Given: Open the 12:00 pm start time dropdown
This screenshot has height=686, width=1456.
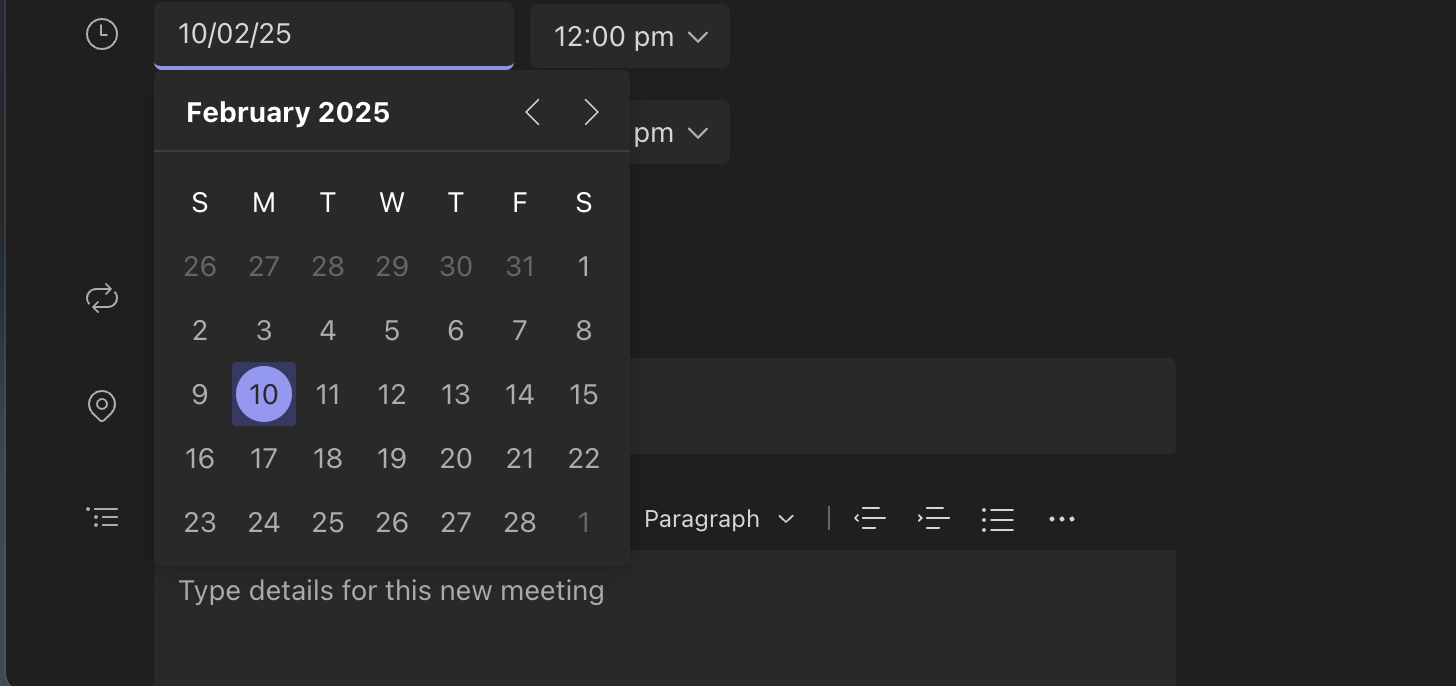Looking at the screenshot, I should tap(629, 36).
